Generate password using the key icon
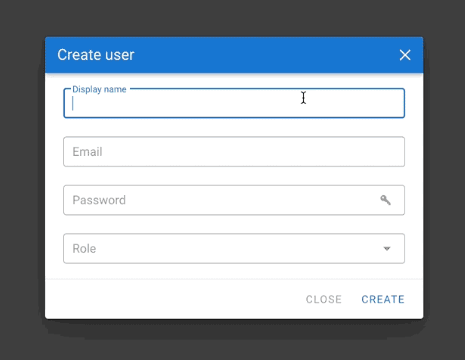 [x=386, y=200]
